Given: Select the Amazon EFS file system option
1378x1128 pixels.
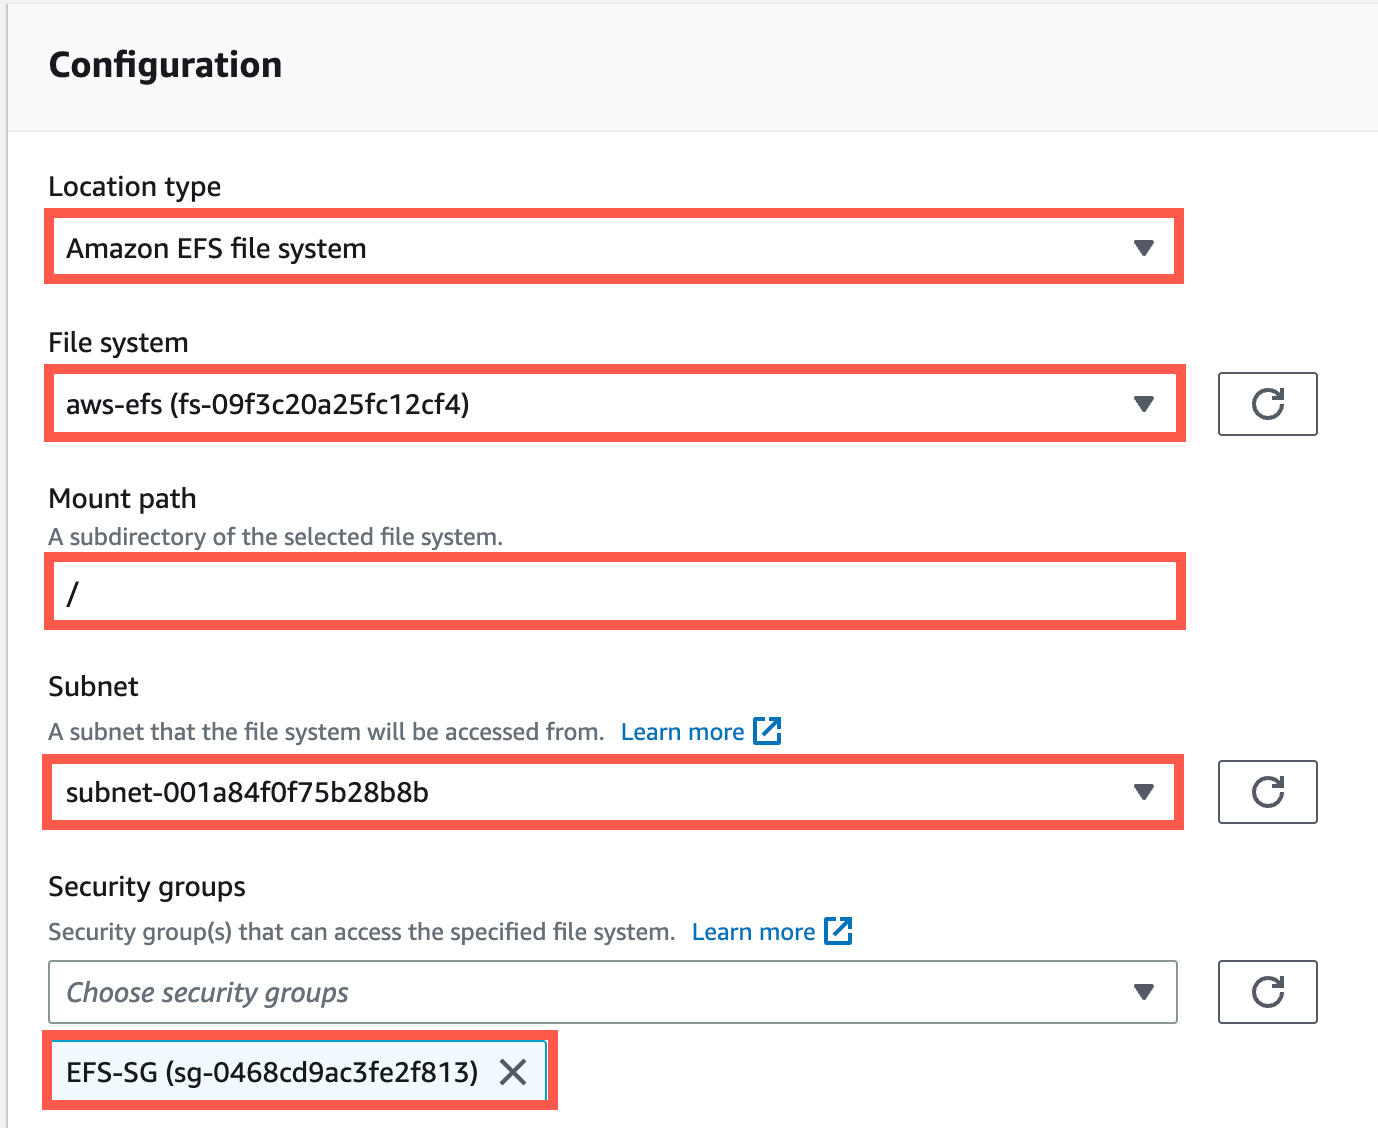Looking at the screenshot, I should pos(216,248).
